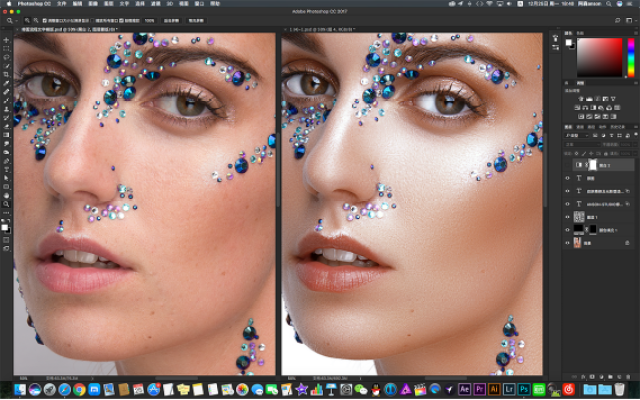Toggle the resize windows to fit checkbox
Viewport: 640px width, 400px height.
(47, 19)
